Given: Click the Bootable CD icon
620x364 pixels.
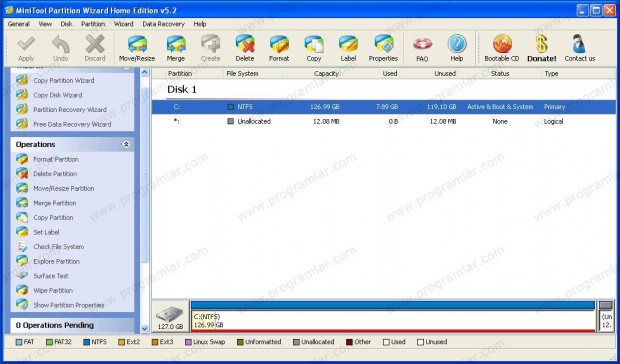Looking at the screenshot, I should point(502,43).
